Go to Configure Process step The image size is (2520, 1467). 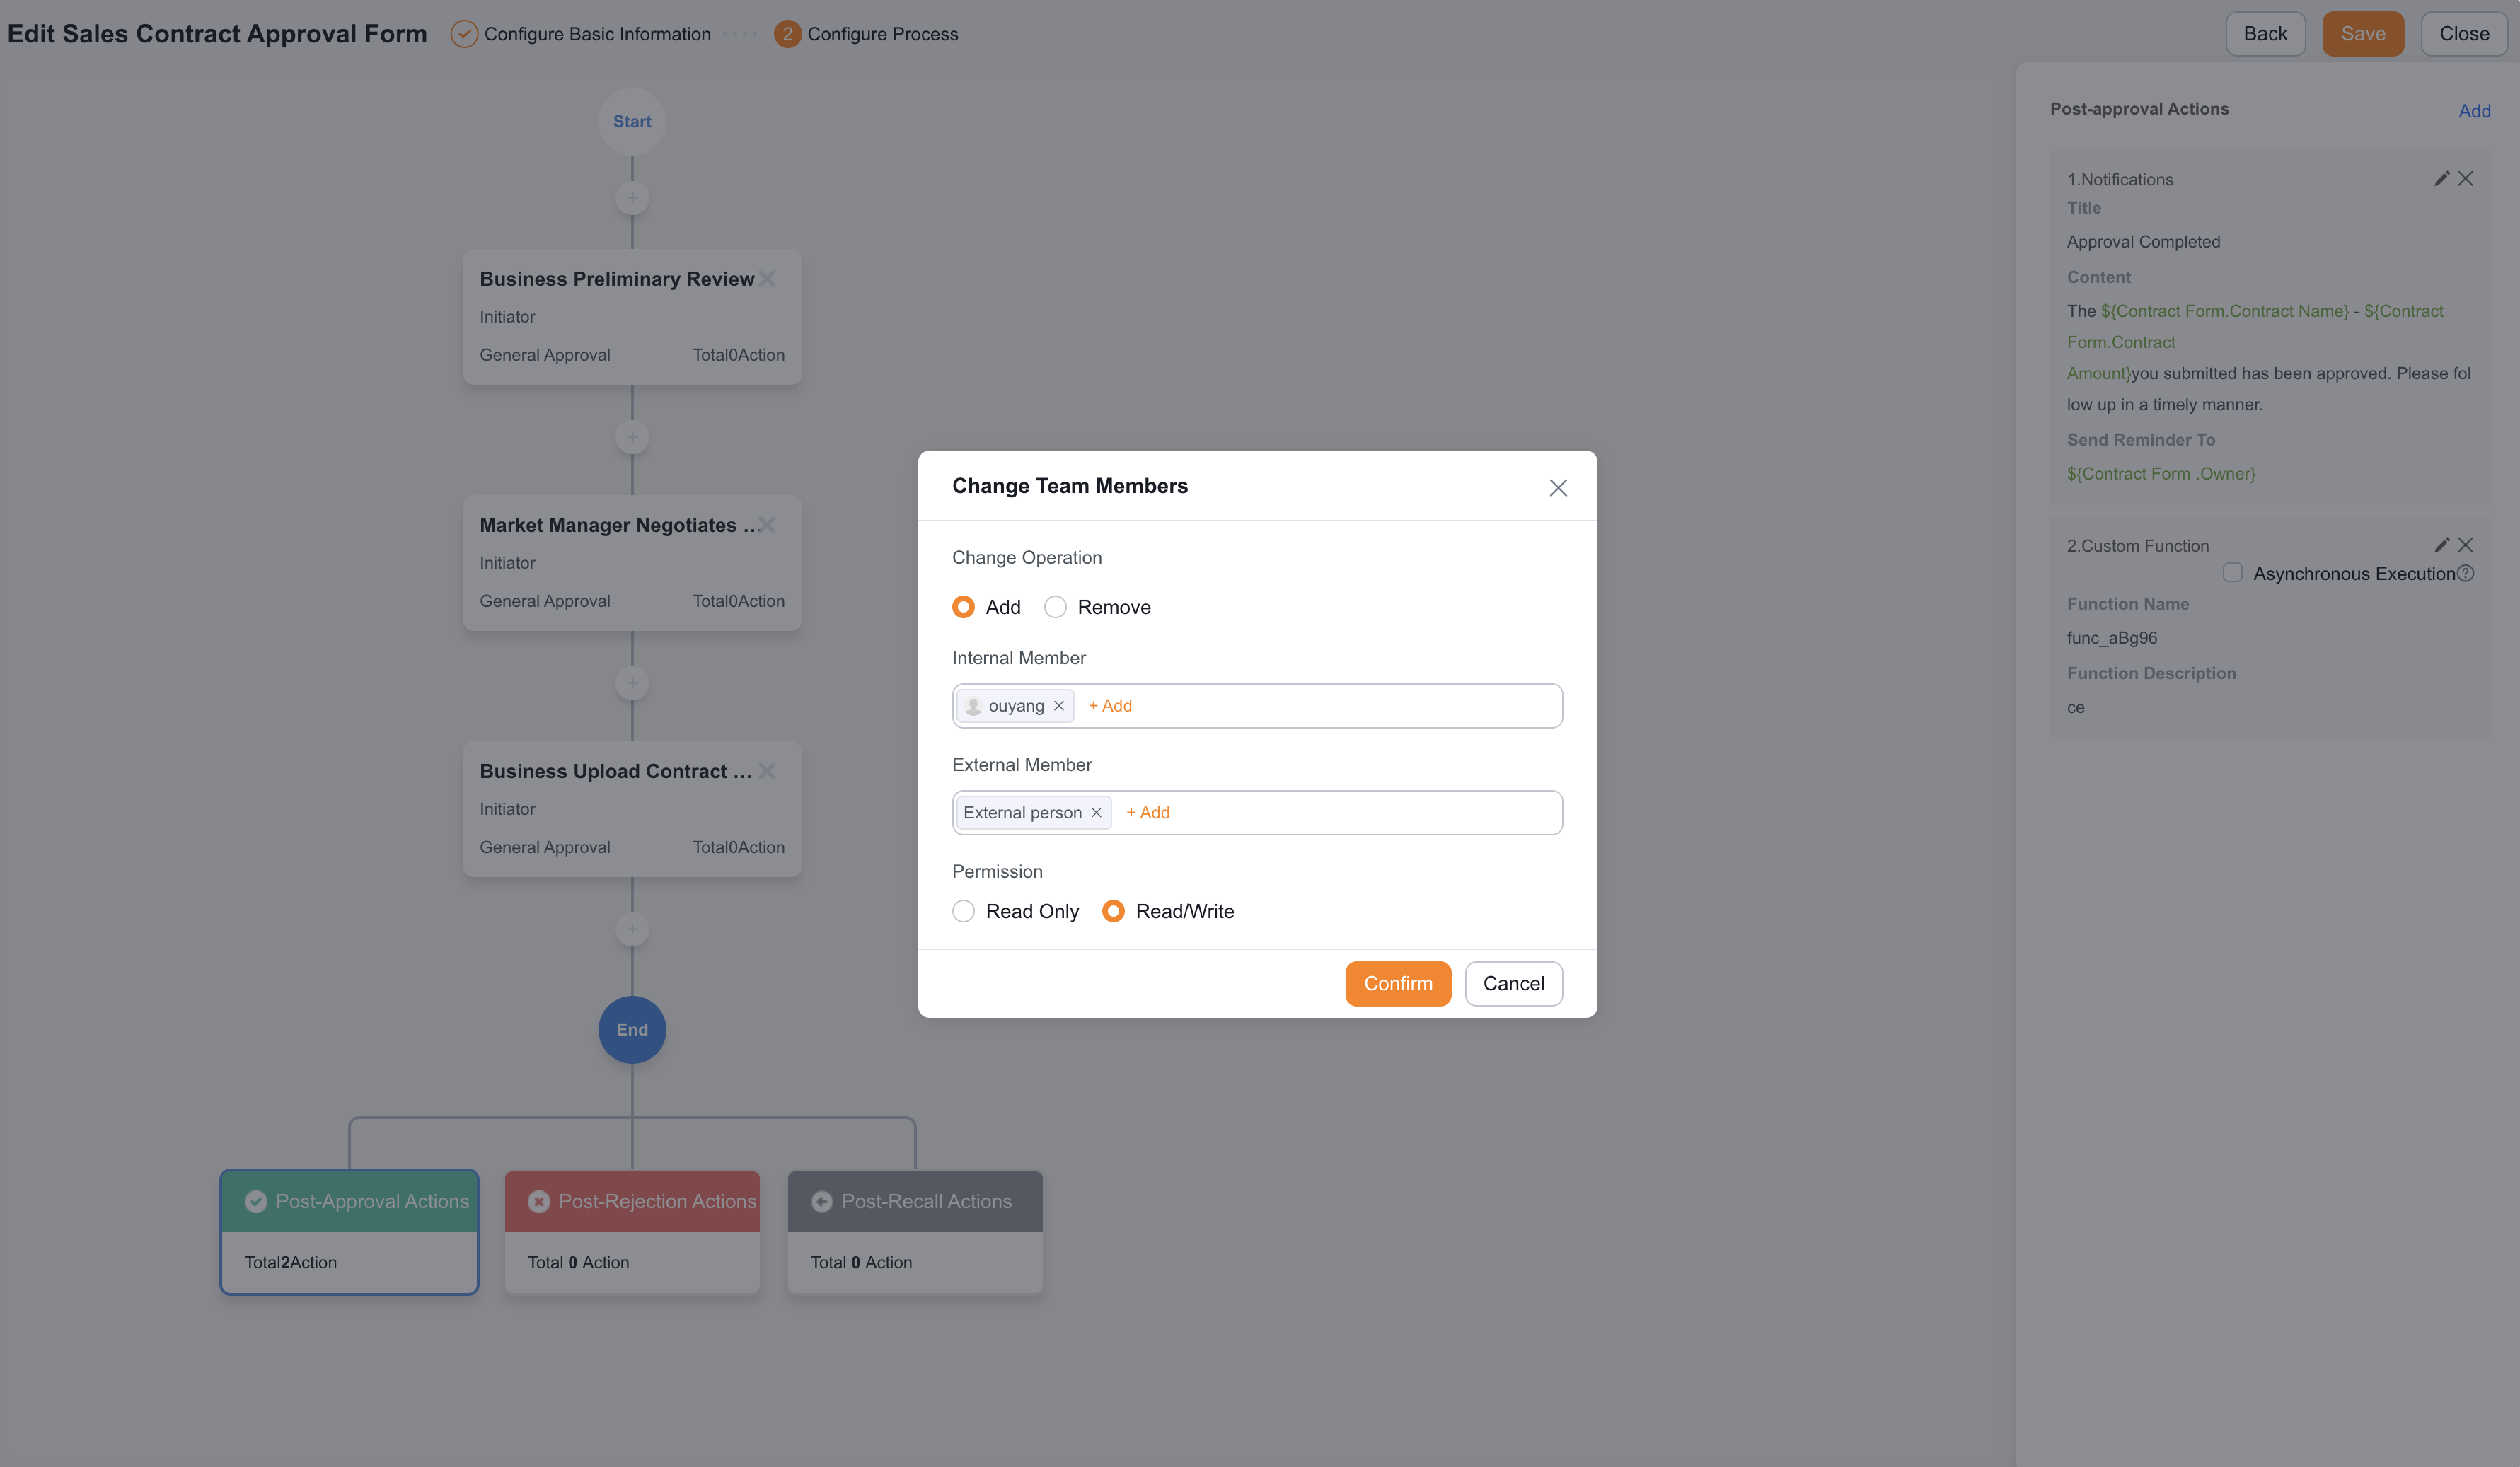pos(866,34)
